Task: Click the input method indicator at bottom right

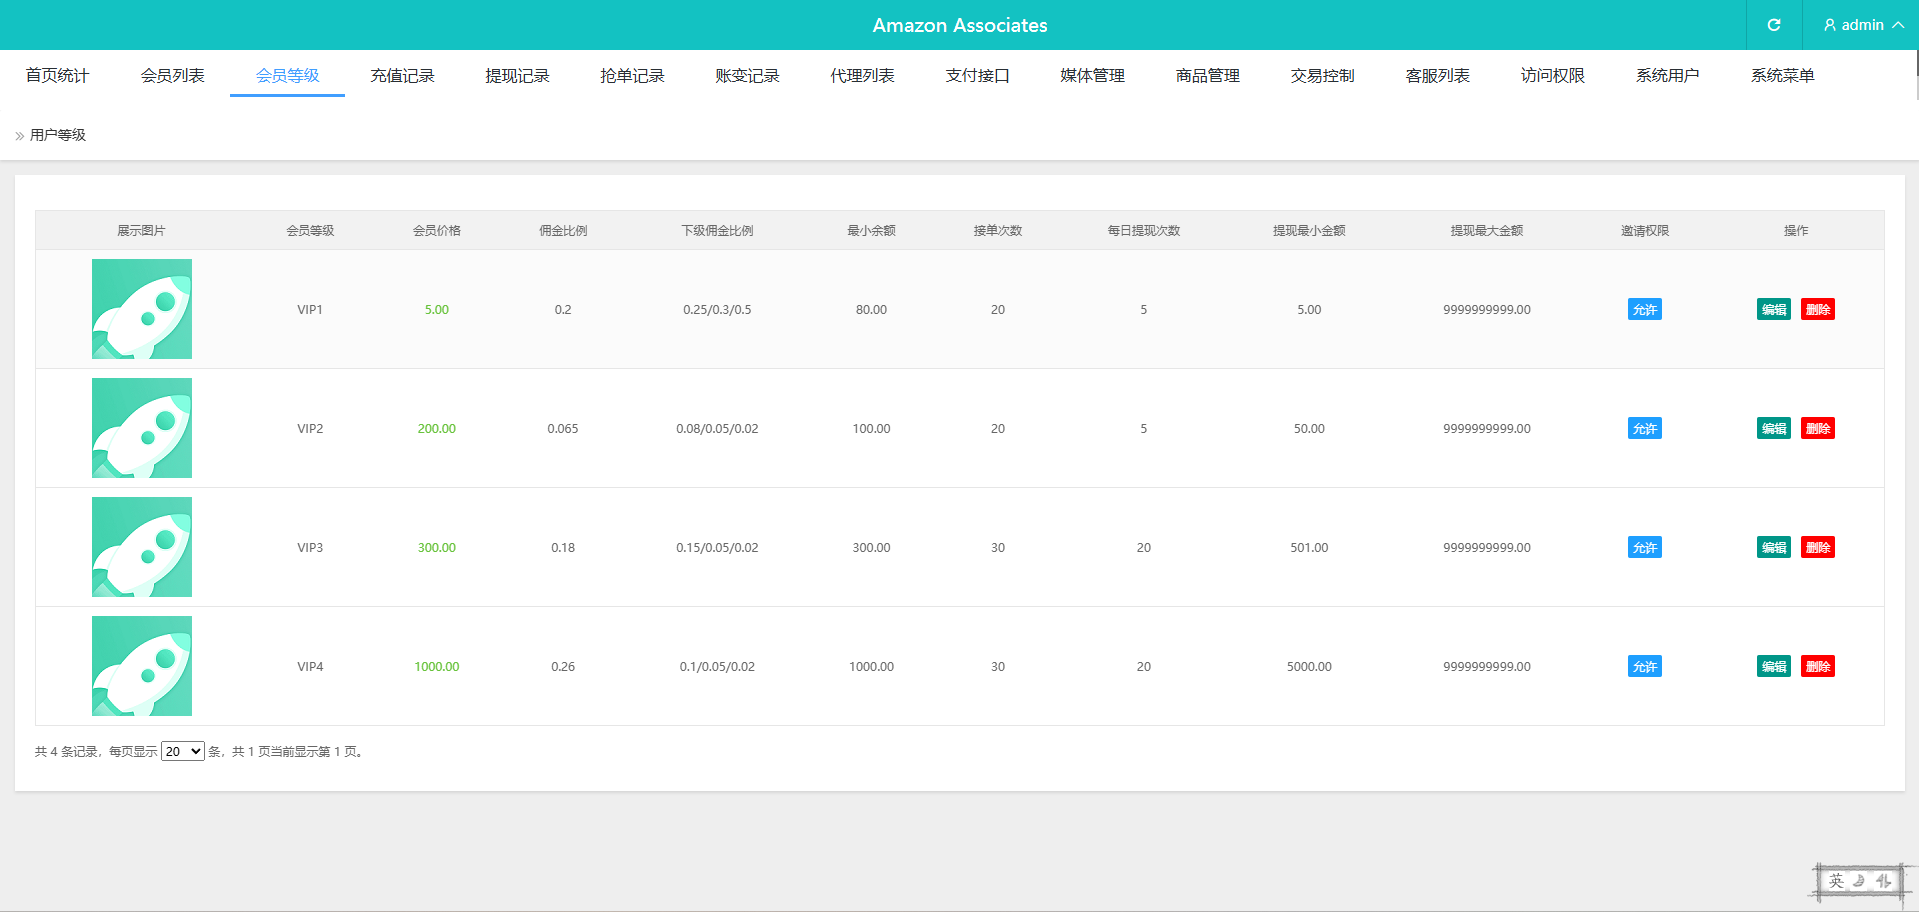Action: pyautogui.click(x=1859, y=881)
